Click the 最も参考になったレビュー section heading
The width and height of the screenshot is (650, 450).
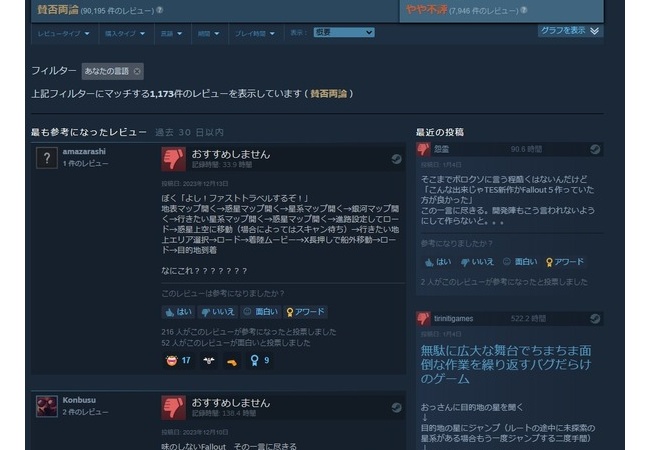[89, 132]
